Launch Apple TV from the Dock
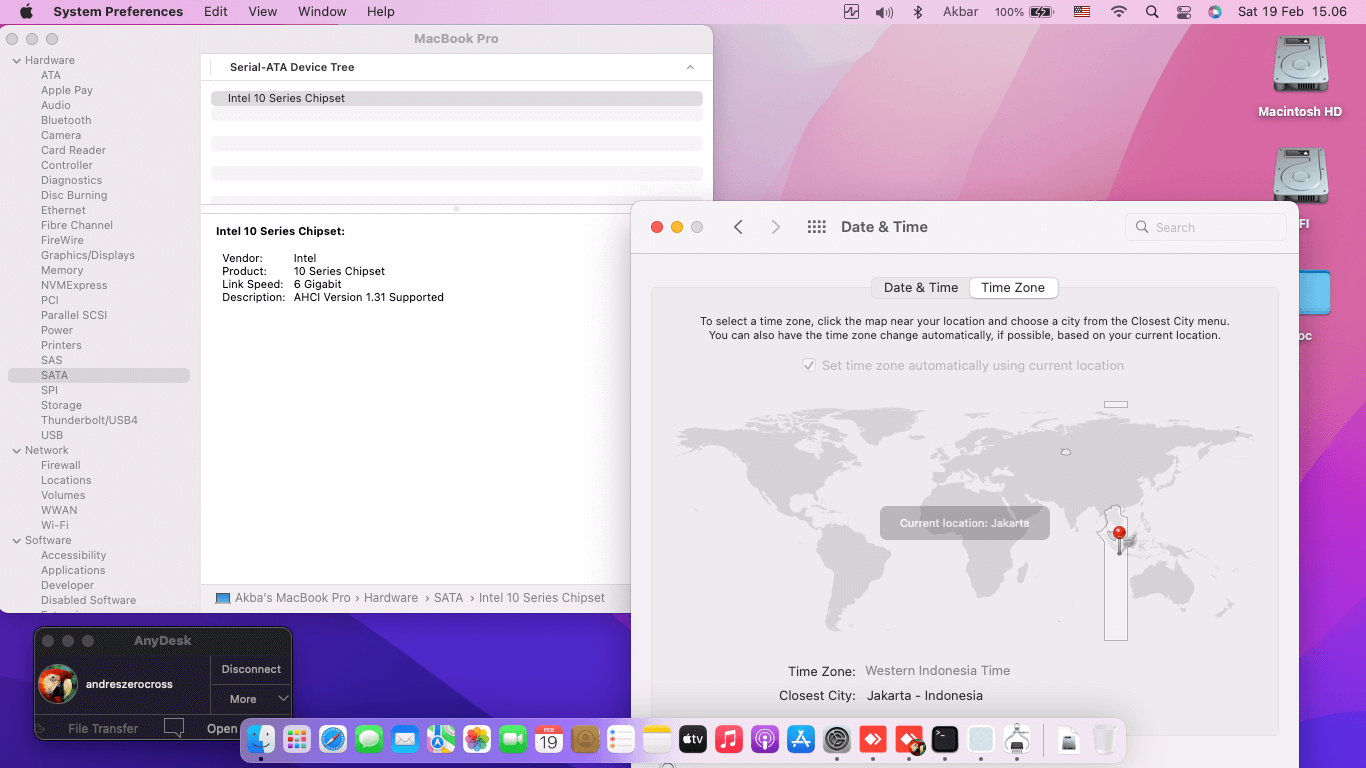Viewport: 1366px width, 768px height. tap(693, 739)
